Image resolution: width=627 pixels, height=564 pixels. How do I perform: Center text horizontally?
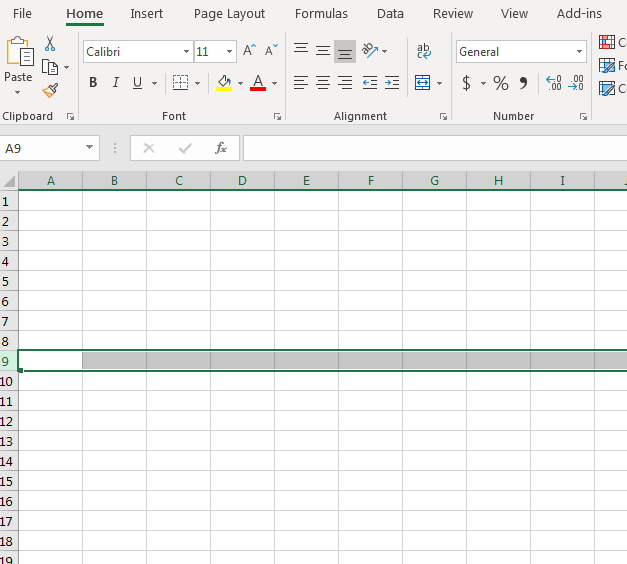point(323,83)
